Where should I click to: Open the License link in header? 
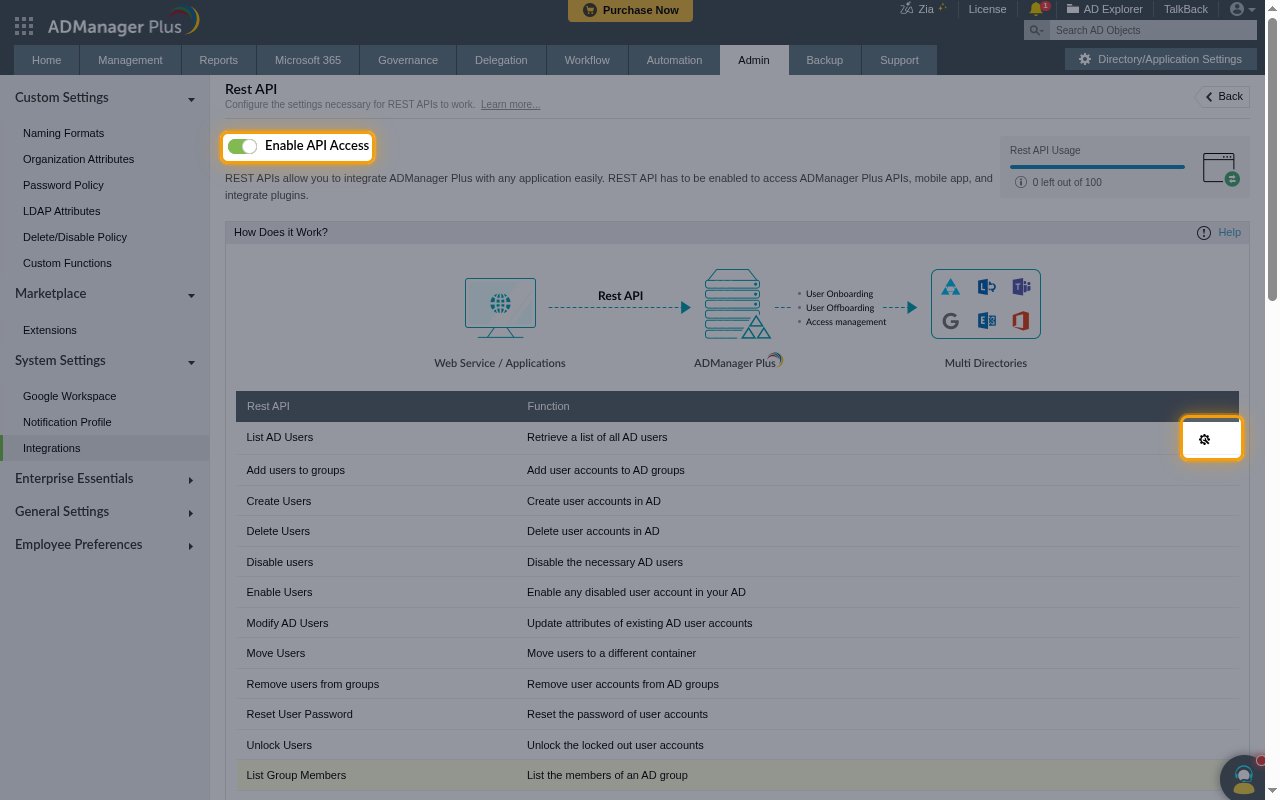987,9
